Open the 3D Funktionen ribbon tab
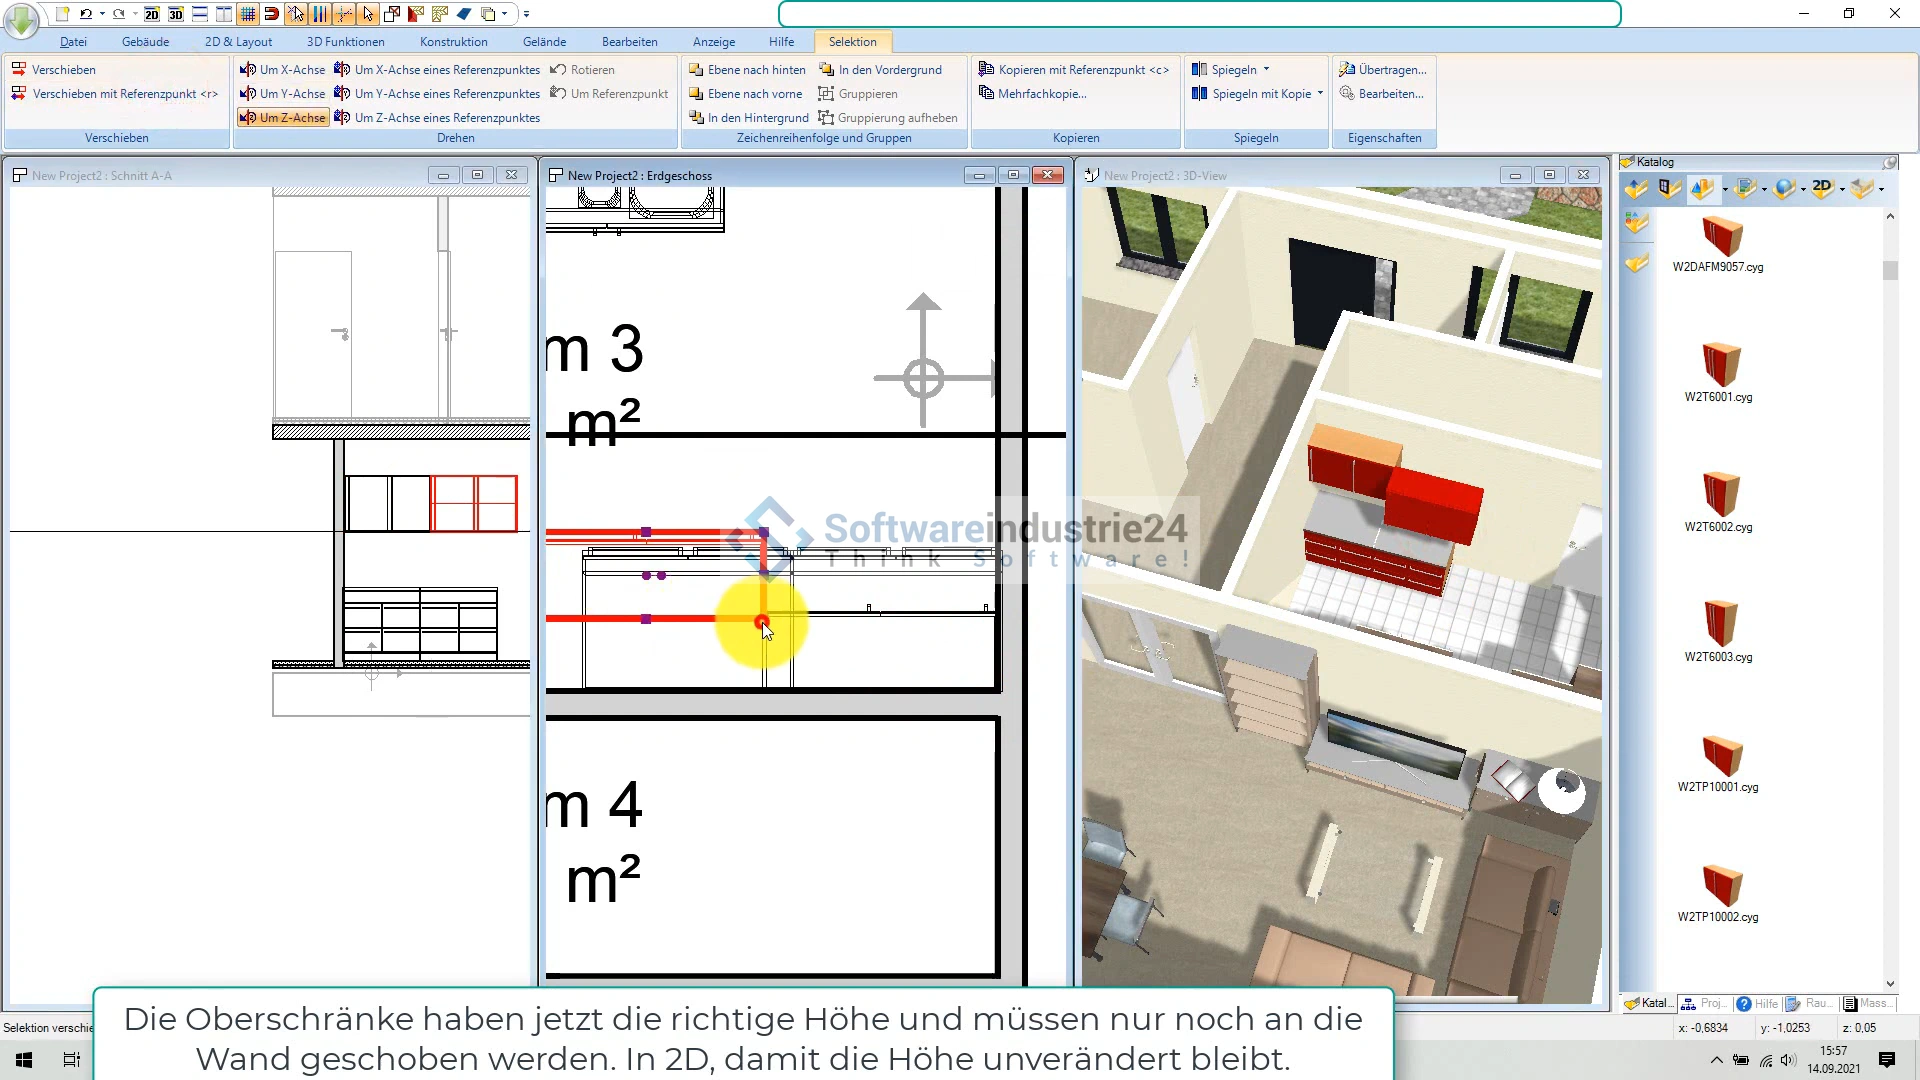This screenshot has height=1080, width=1920. click(345, 42)
